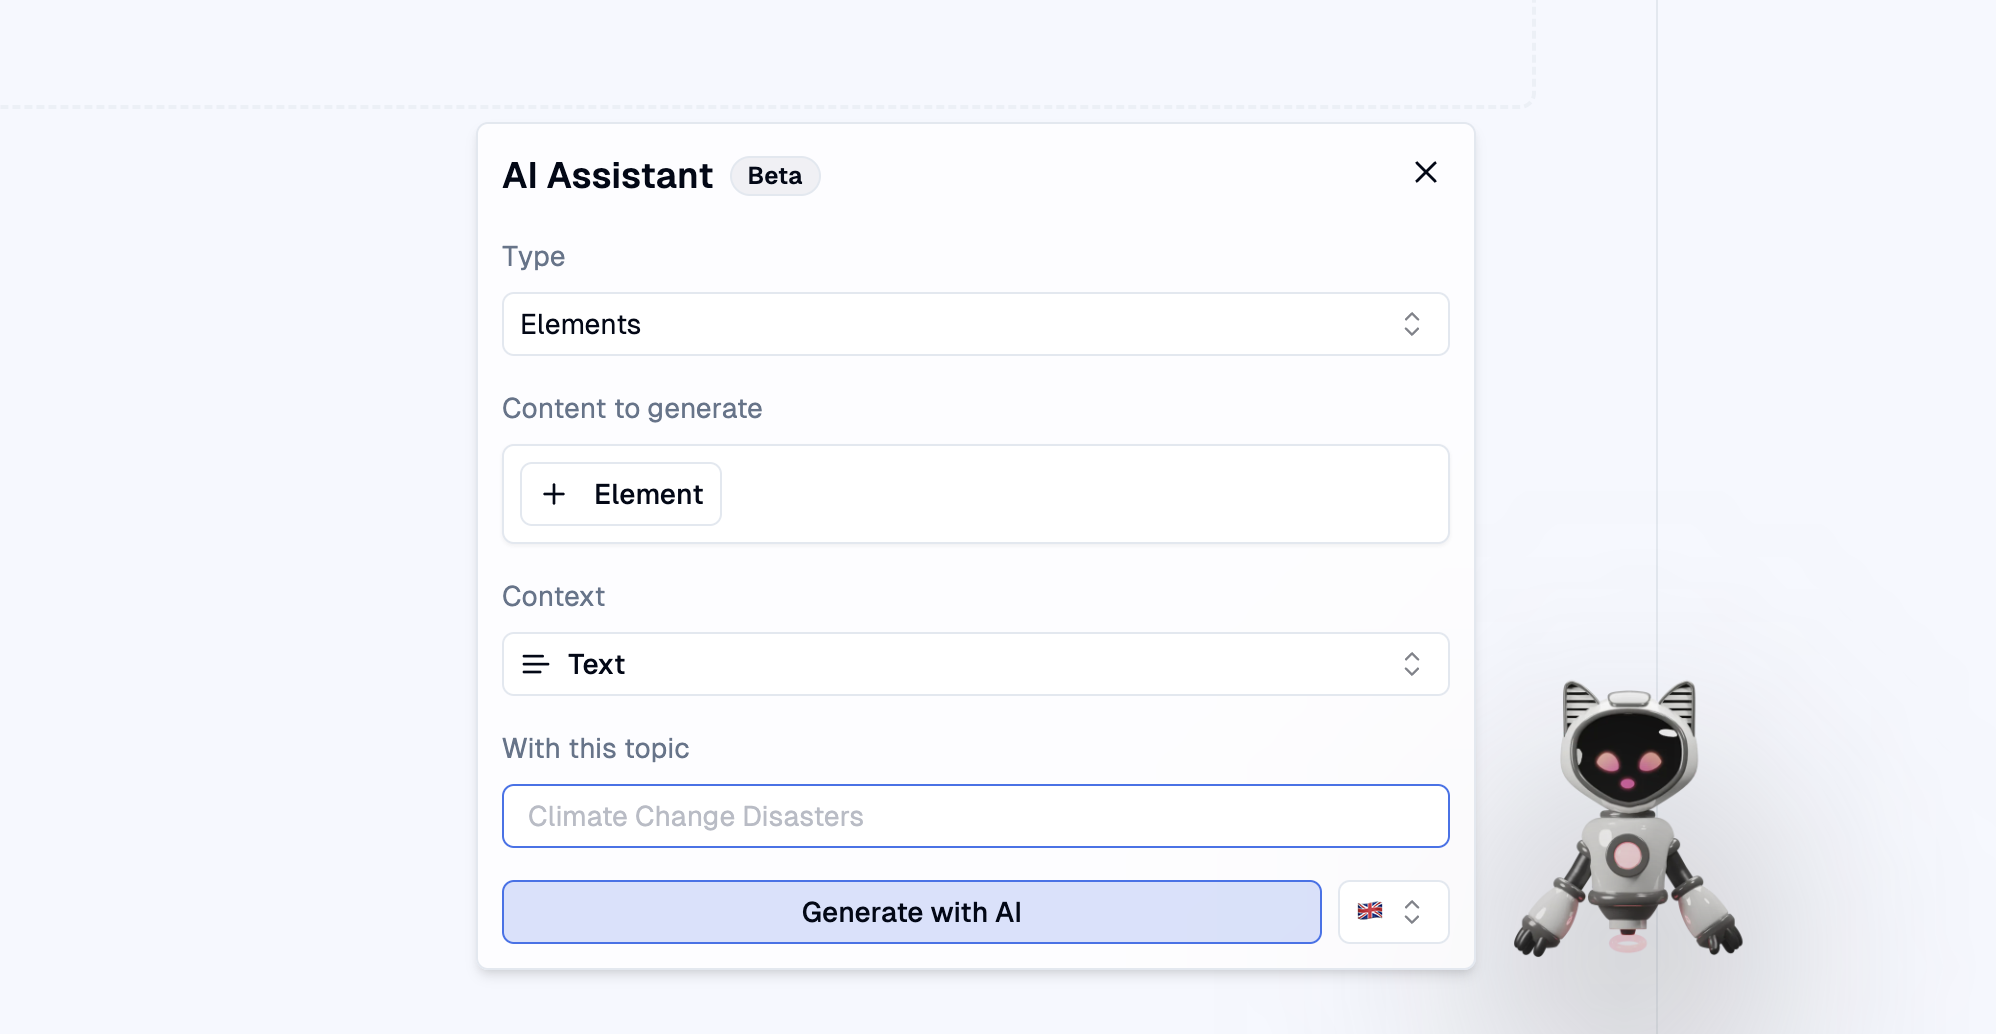Click the Content to generate box area
Screen dimensions: 1996x1034
click(975, 494)
